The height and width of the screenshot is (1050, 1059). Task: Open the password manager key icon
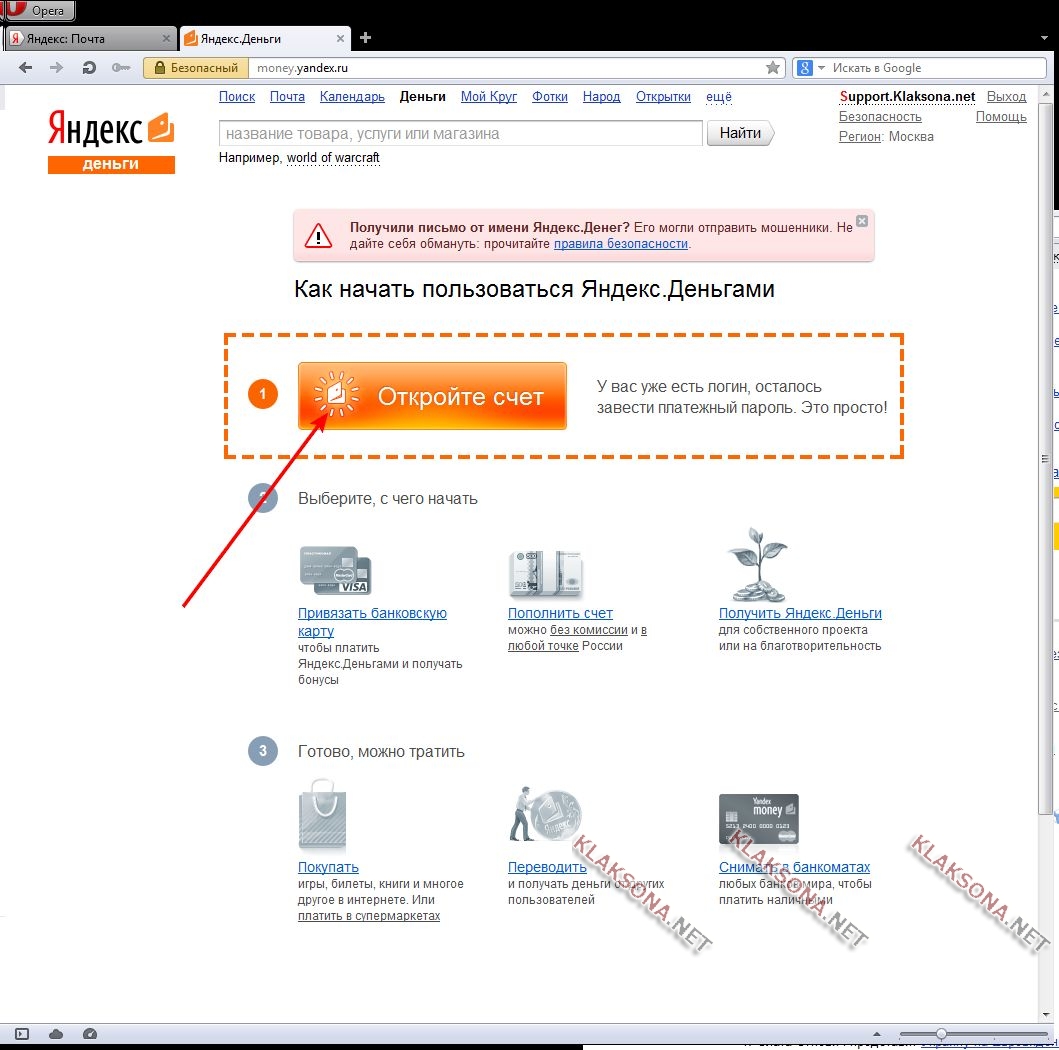(x=121, y=68)
